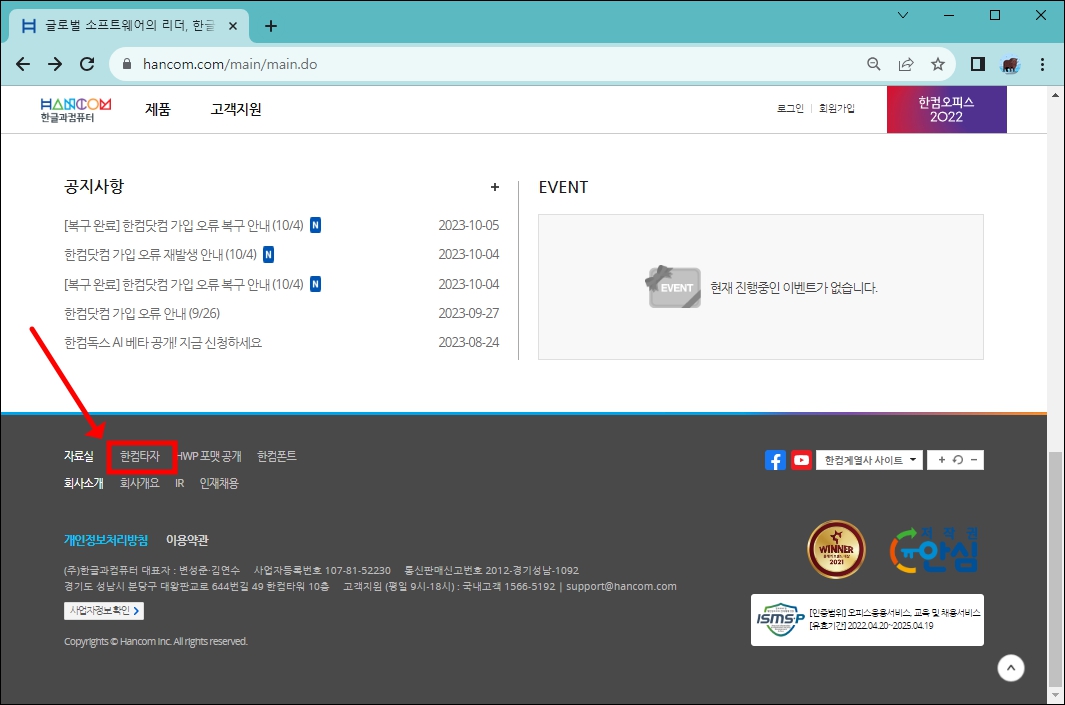Click the WINNER 2021 award badge
Viewport: 1065px width, 705px height.
click(836, 549)
